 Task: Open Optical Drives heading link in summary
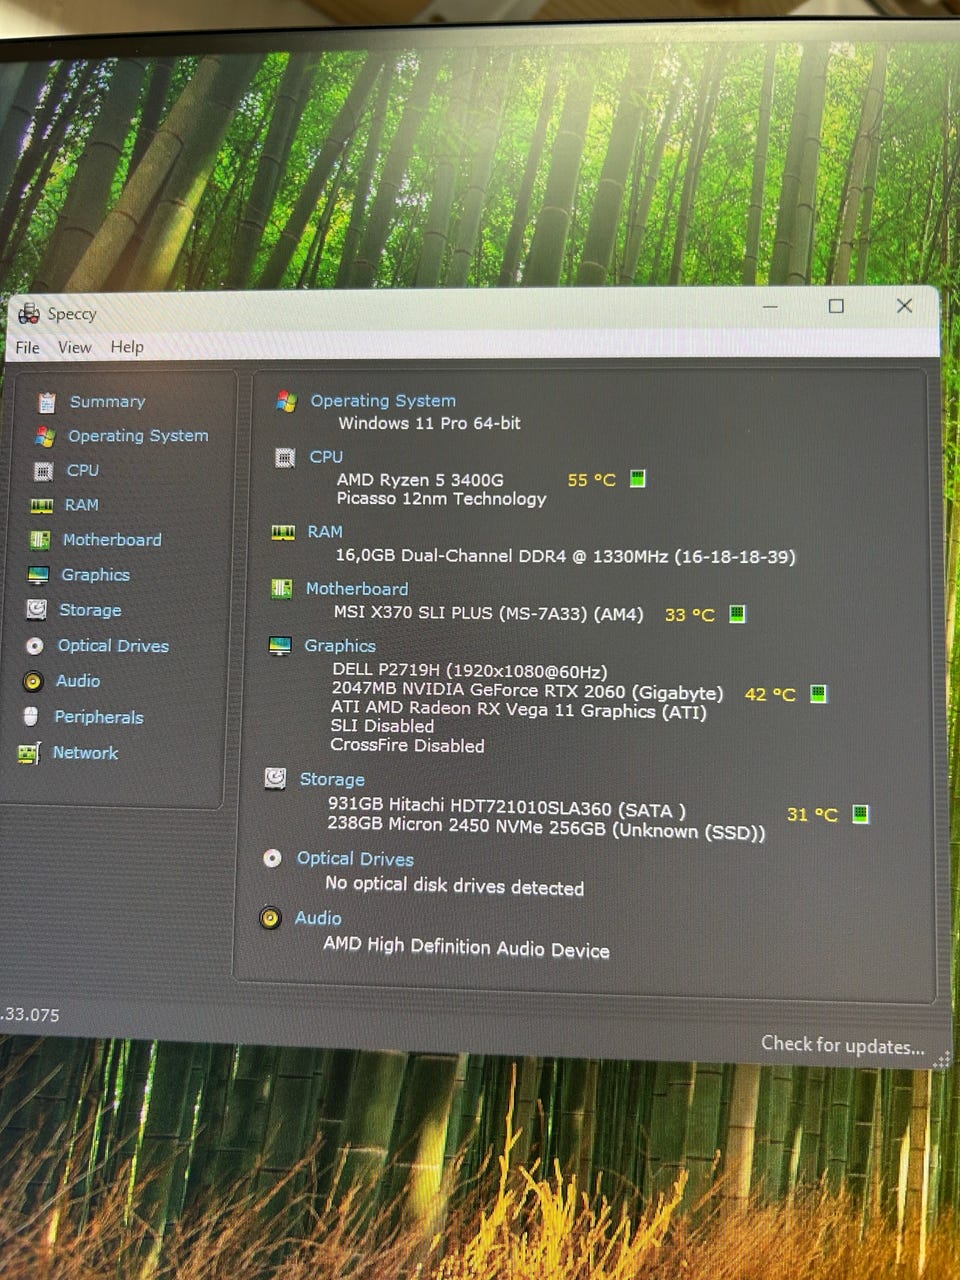355,859
